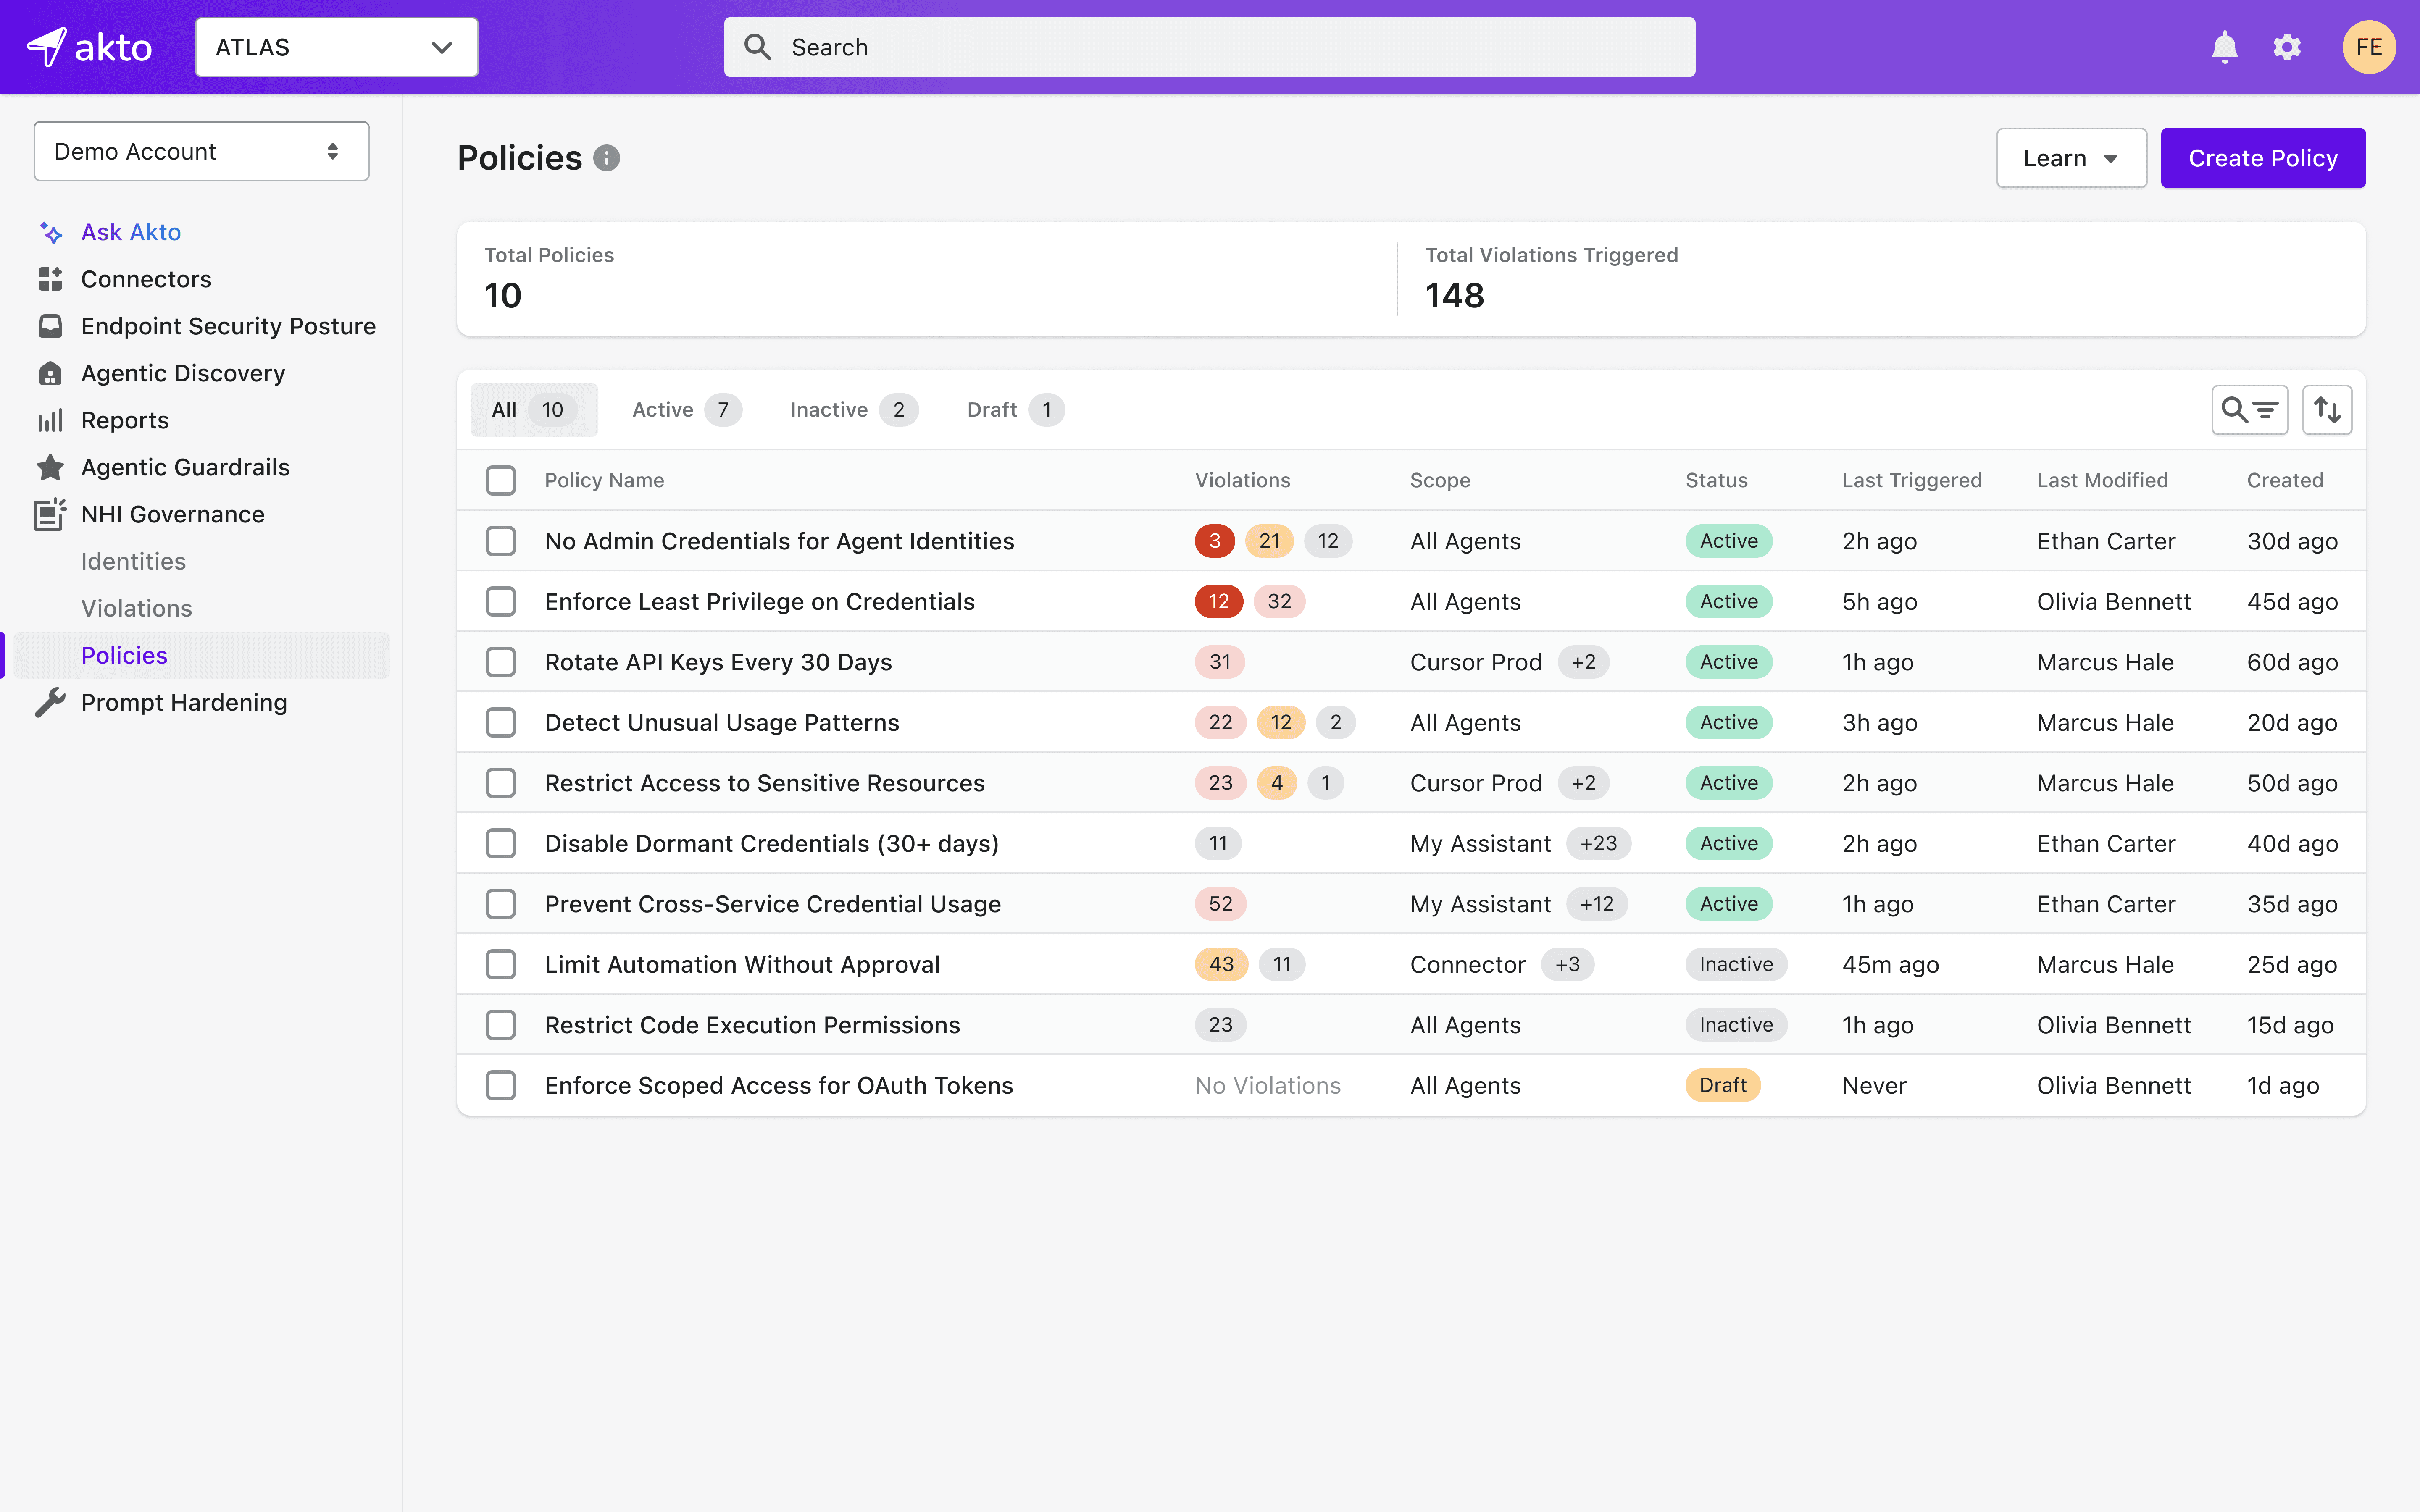Check the Enforce Least Privilege policy row
The image size is (2420, 1512).
[501, 601]
